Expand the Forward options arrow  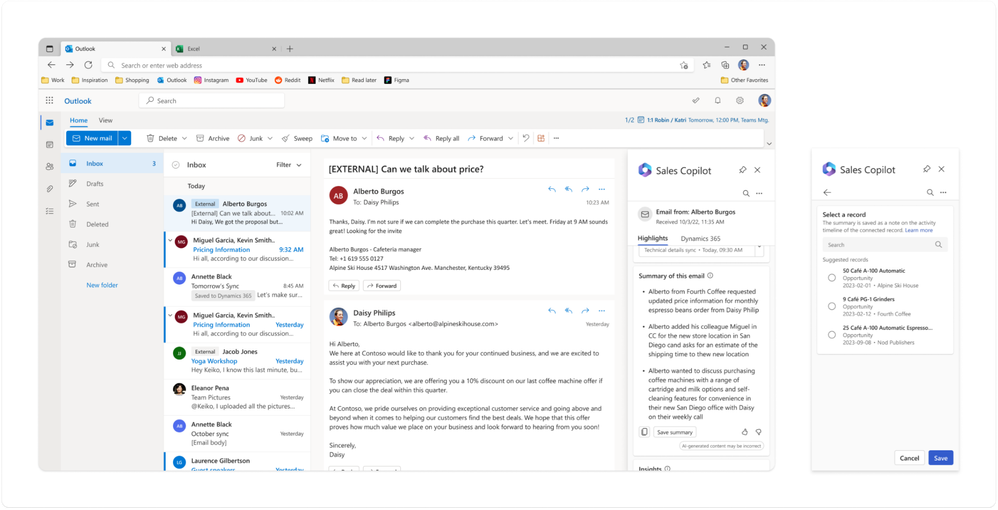510,138
